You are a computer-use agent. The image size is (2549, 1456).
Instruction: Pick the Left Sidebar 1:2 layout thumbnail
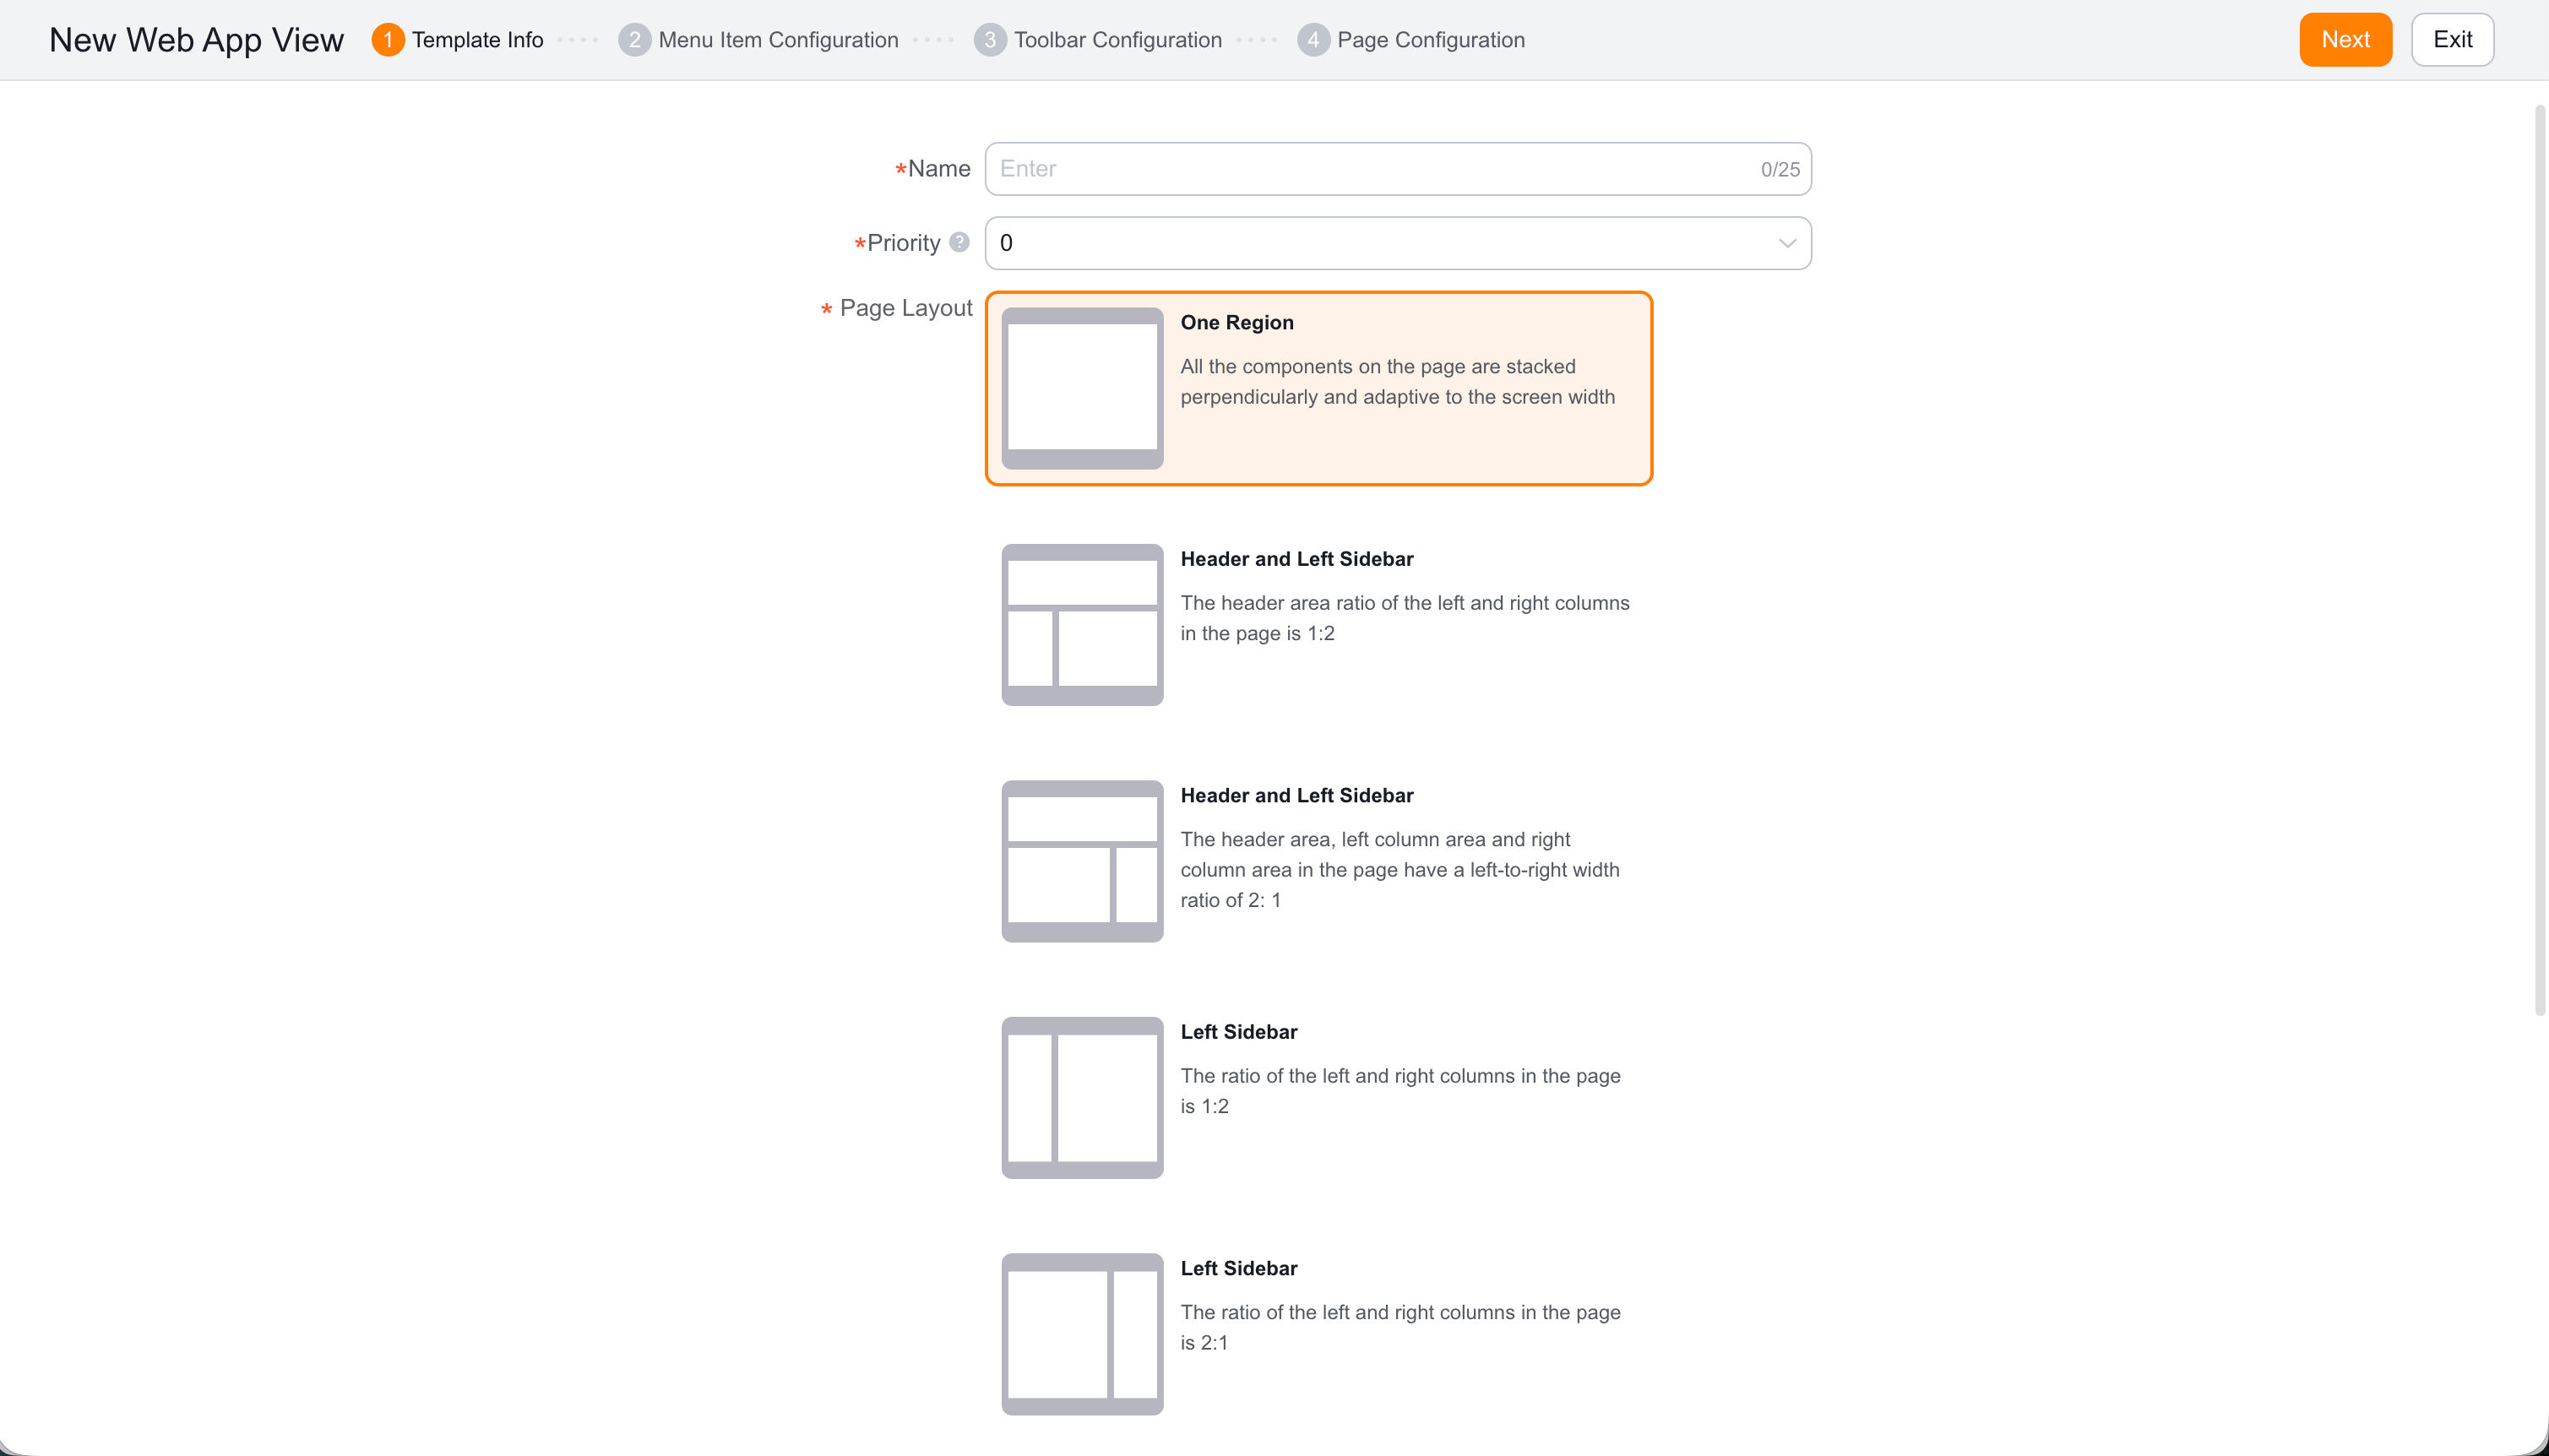1082,1098
